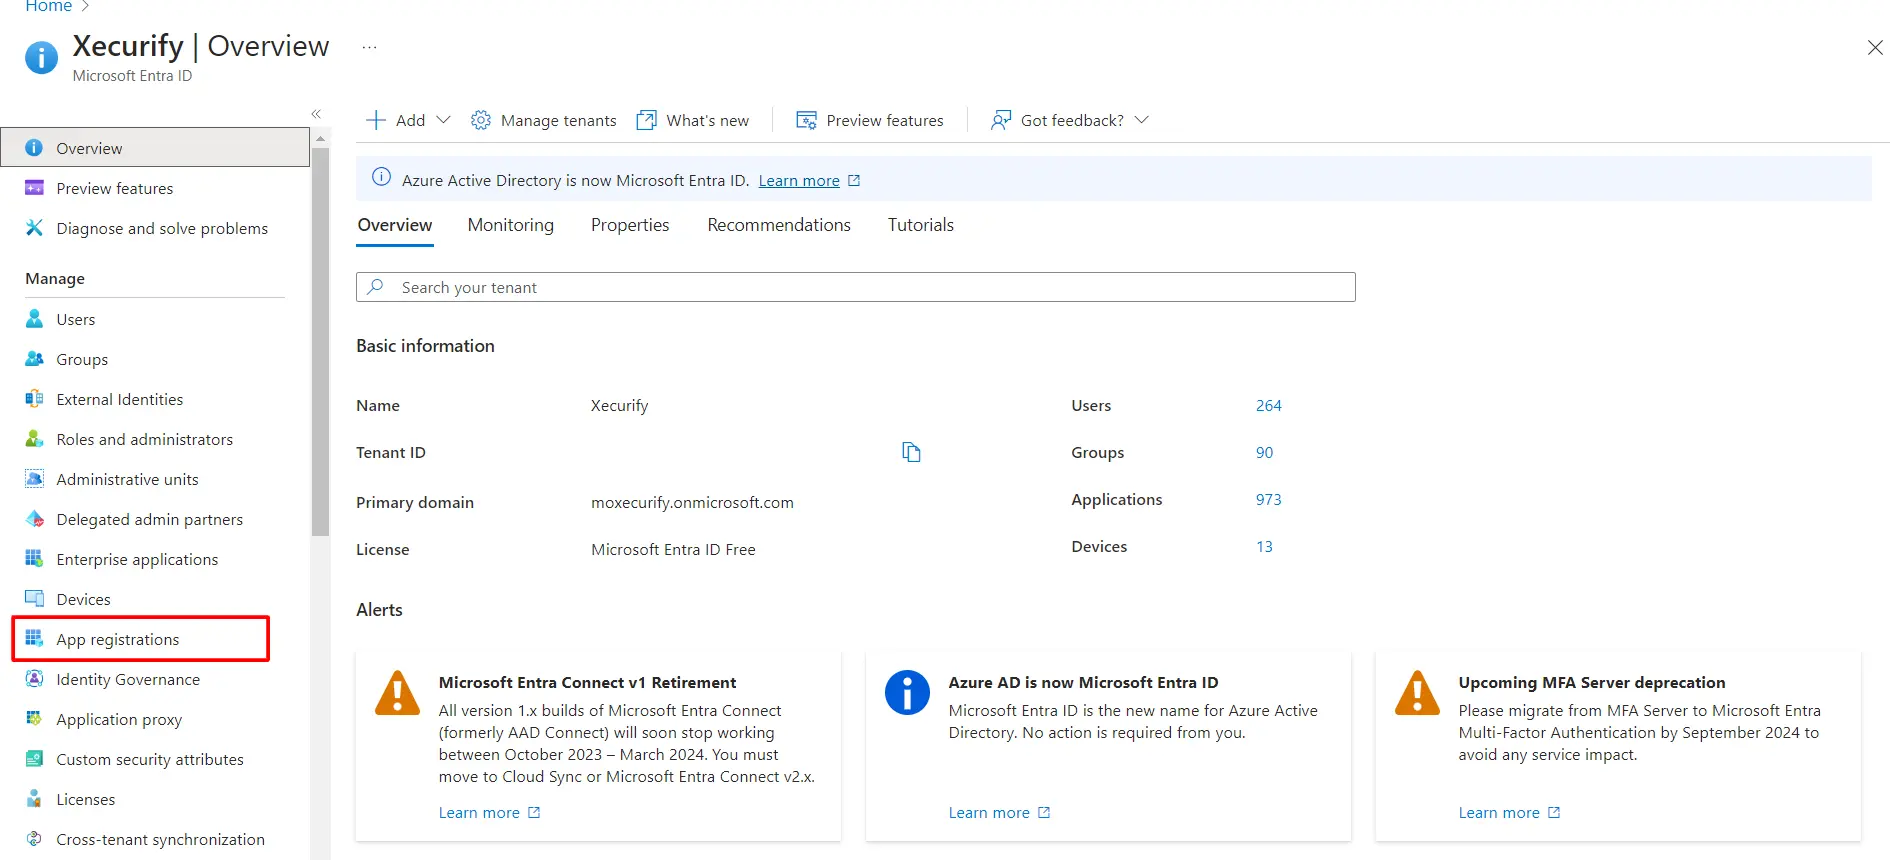Open the more options ellipsis near title

click(370, 47)
